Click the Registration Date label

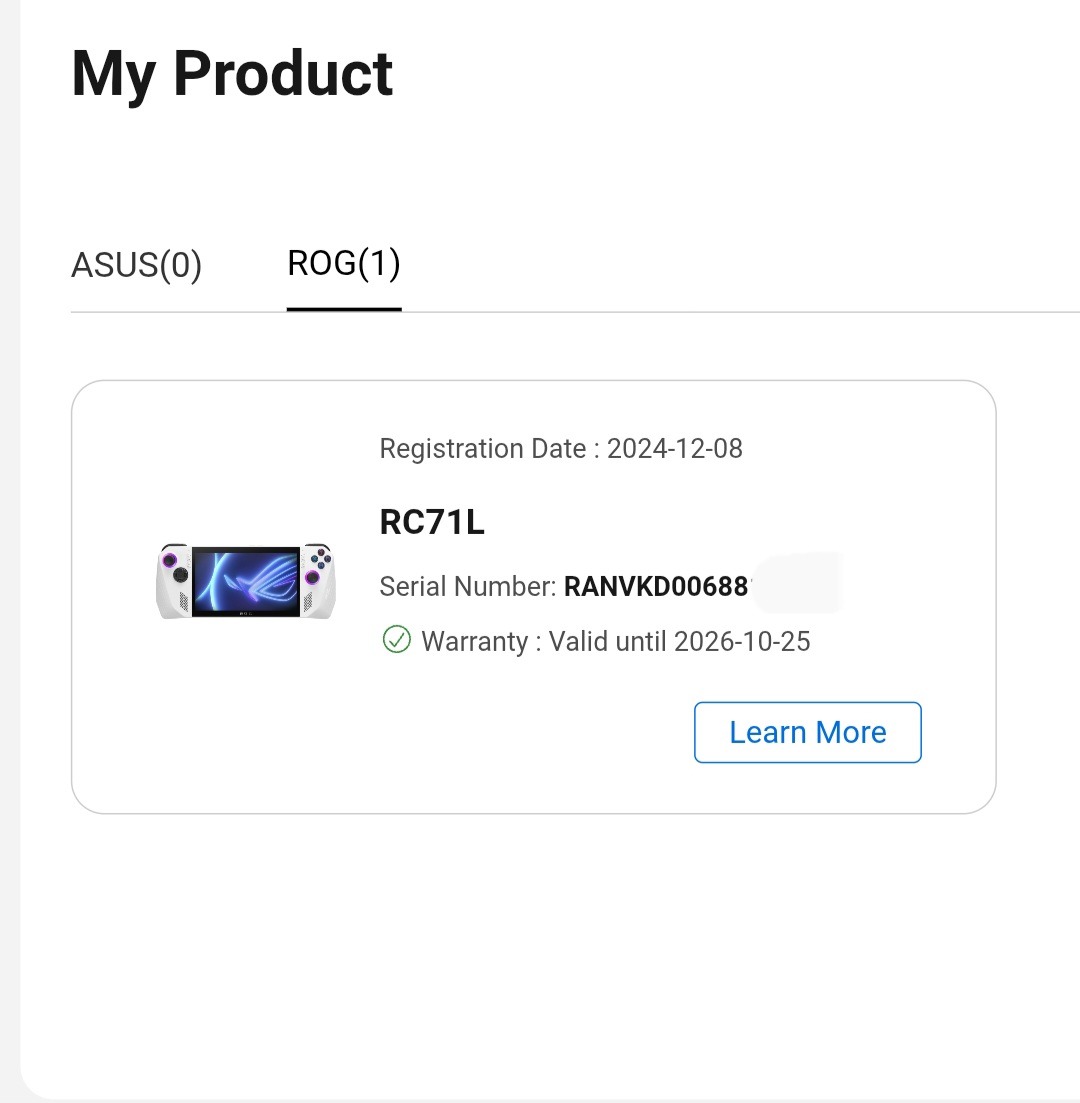(x=489, y=448)
